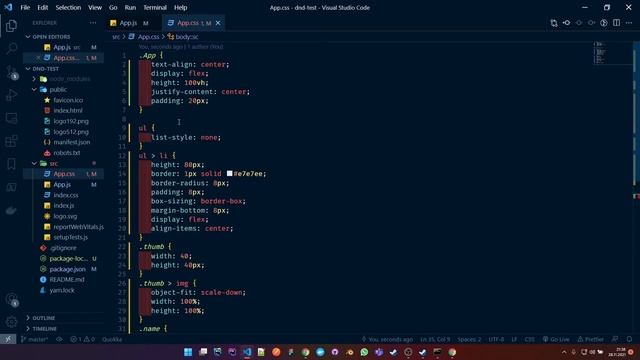Viewport: 640px width, 360px height.
Task: Open Explorer panel more actions ellipsis
Action: pos(93,23)
